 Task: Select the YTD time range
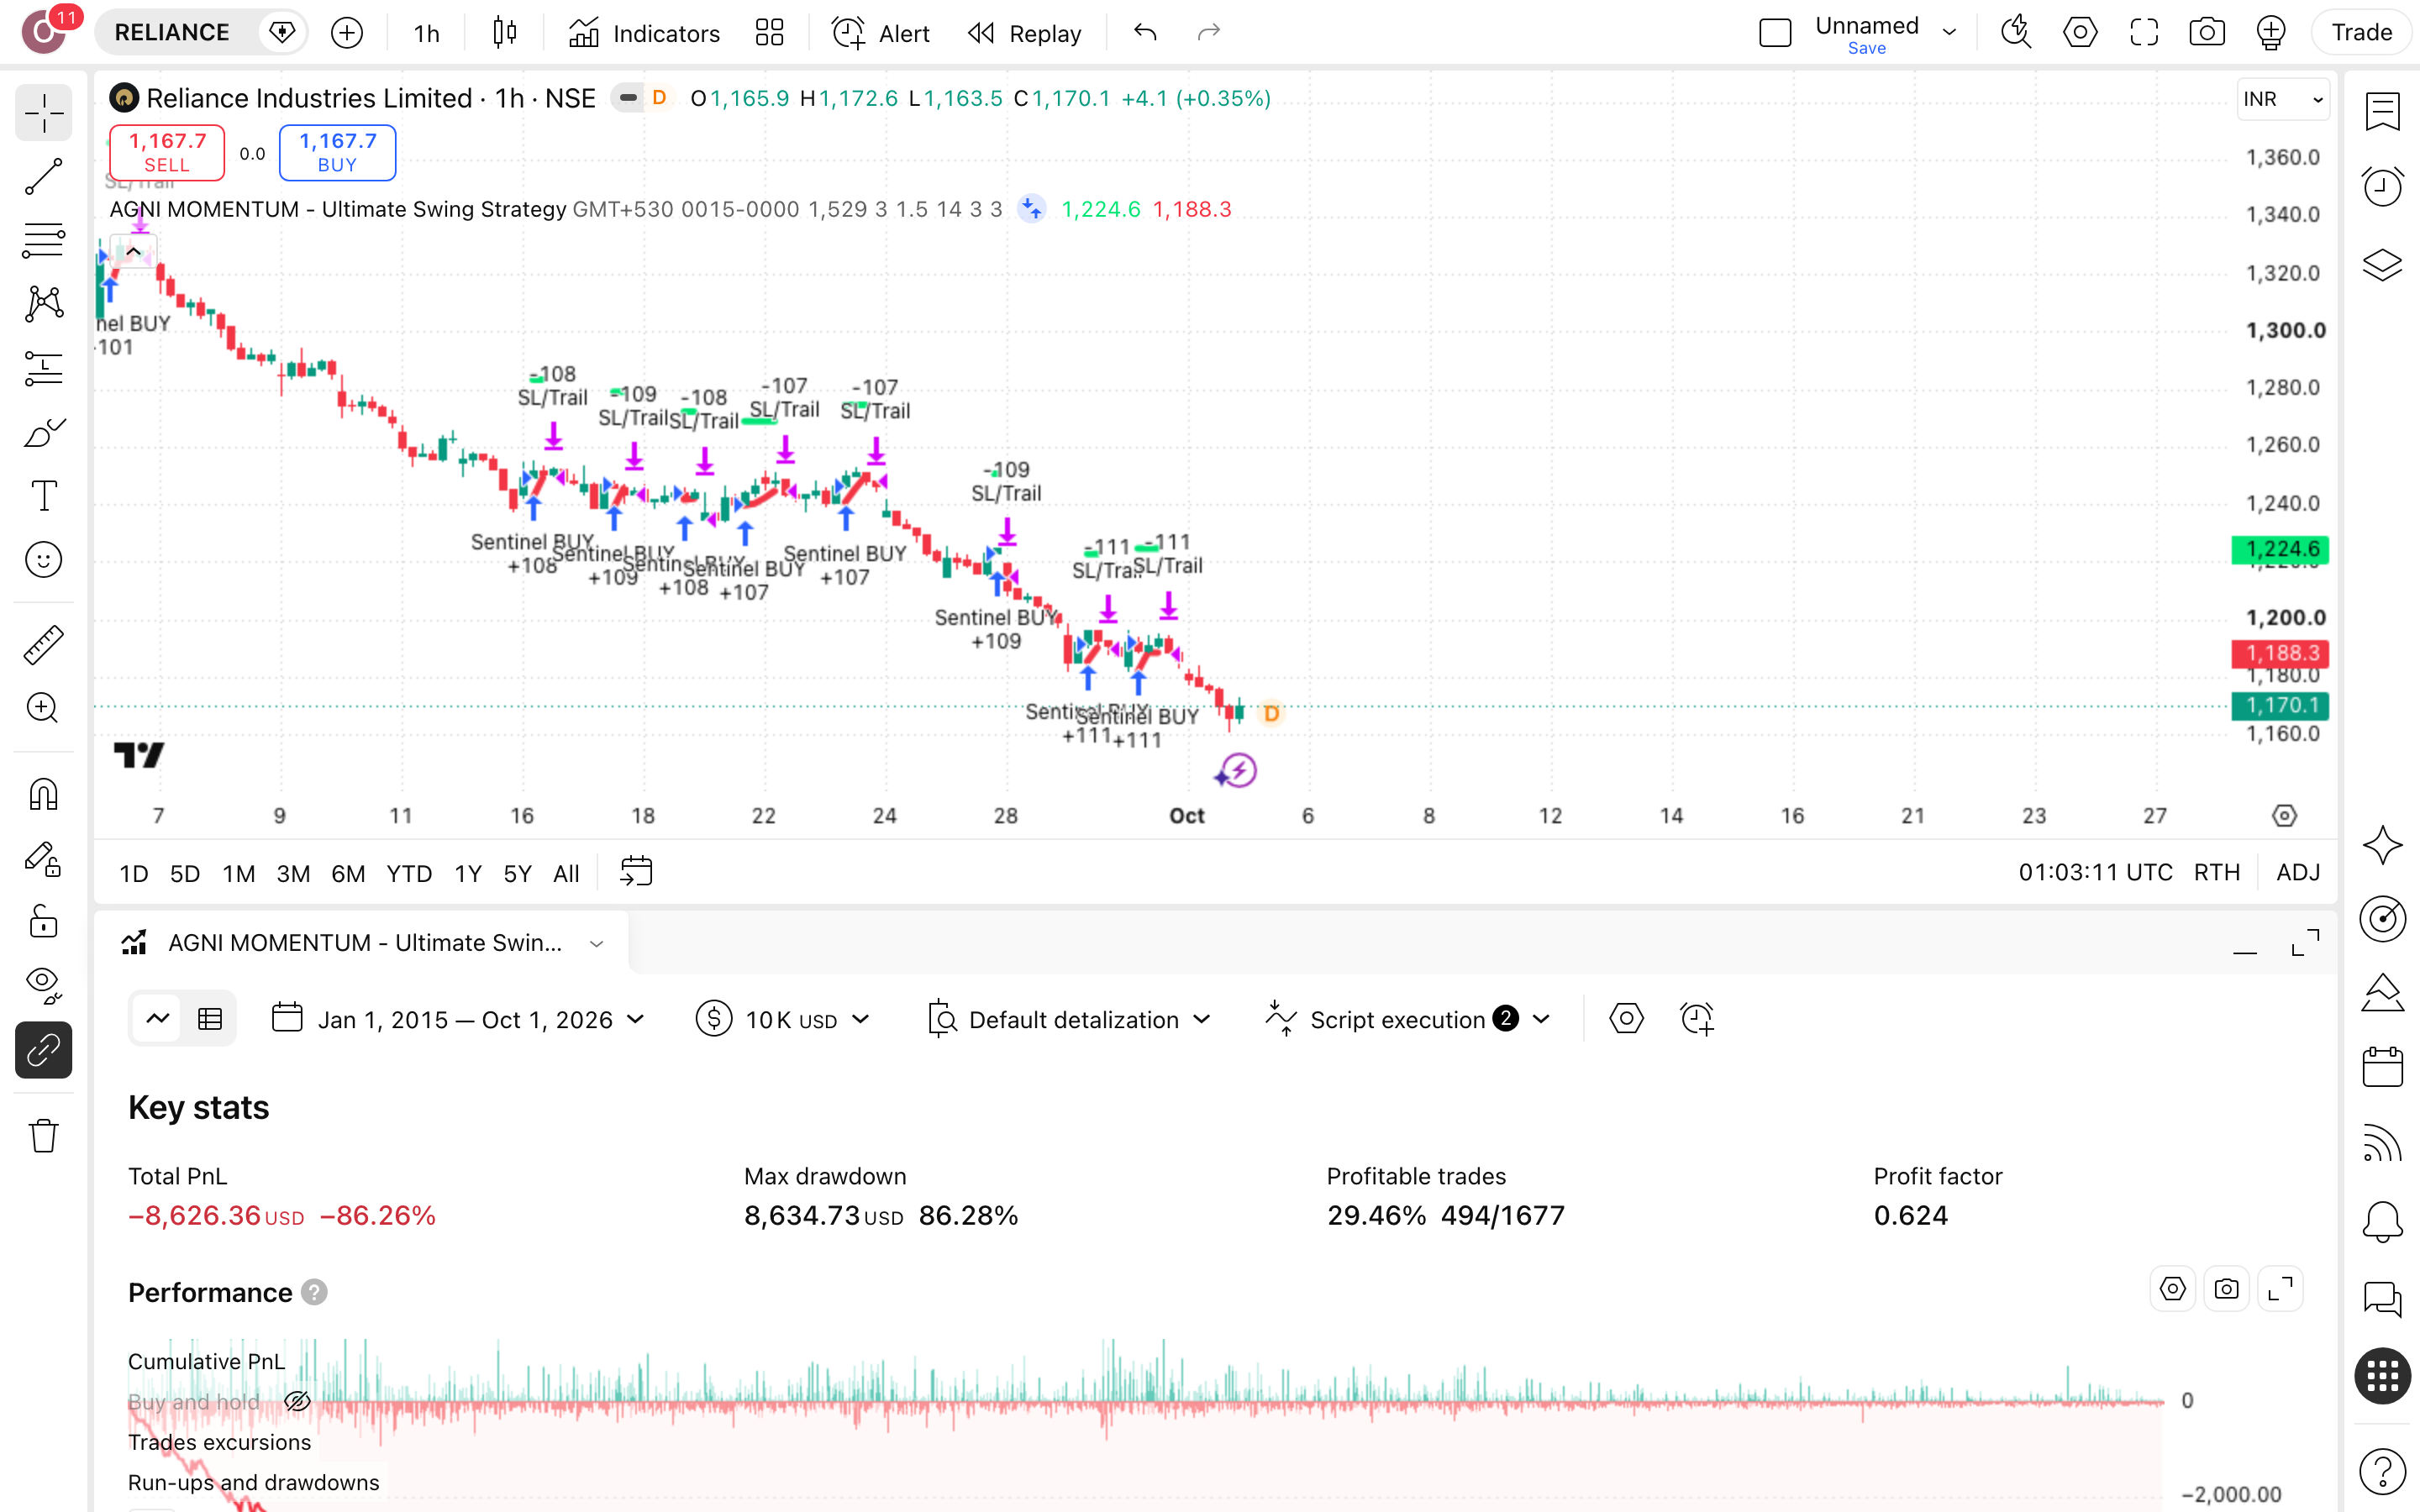point(409,873)
